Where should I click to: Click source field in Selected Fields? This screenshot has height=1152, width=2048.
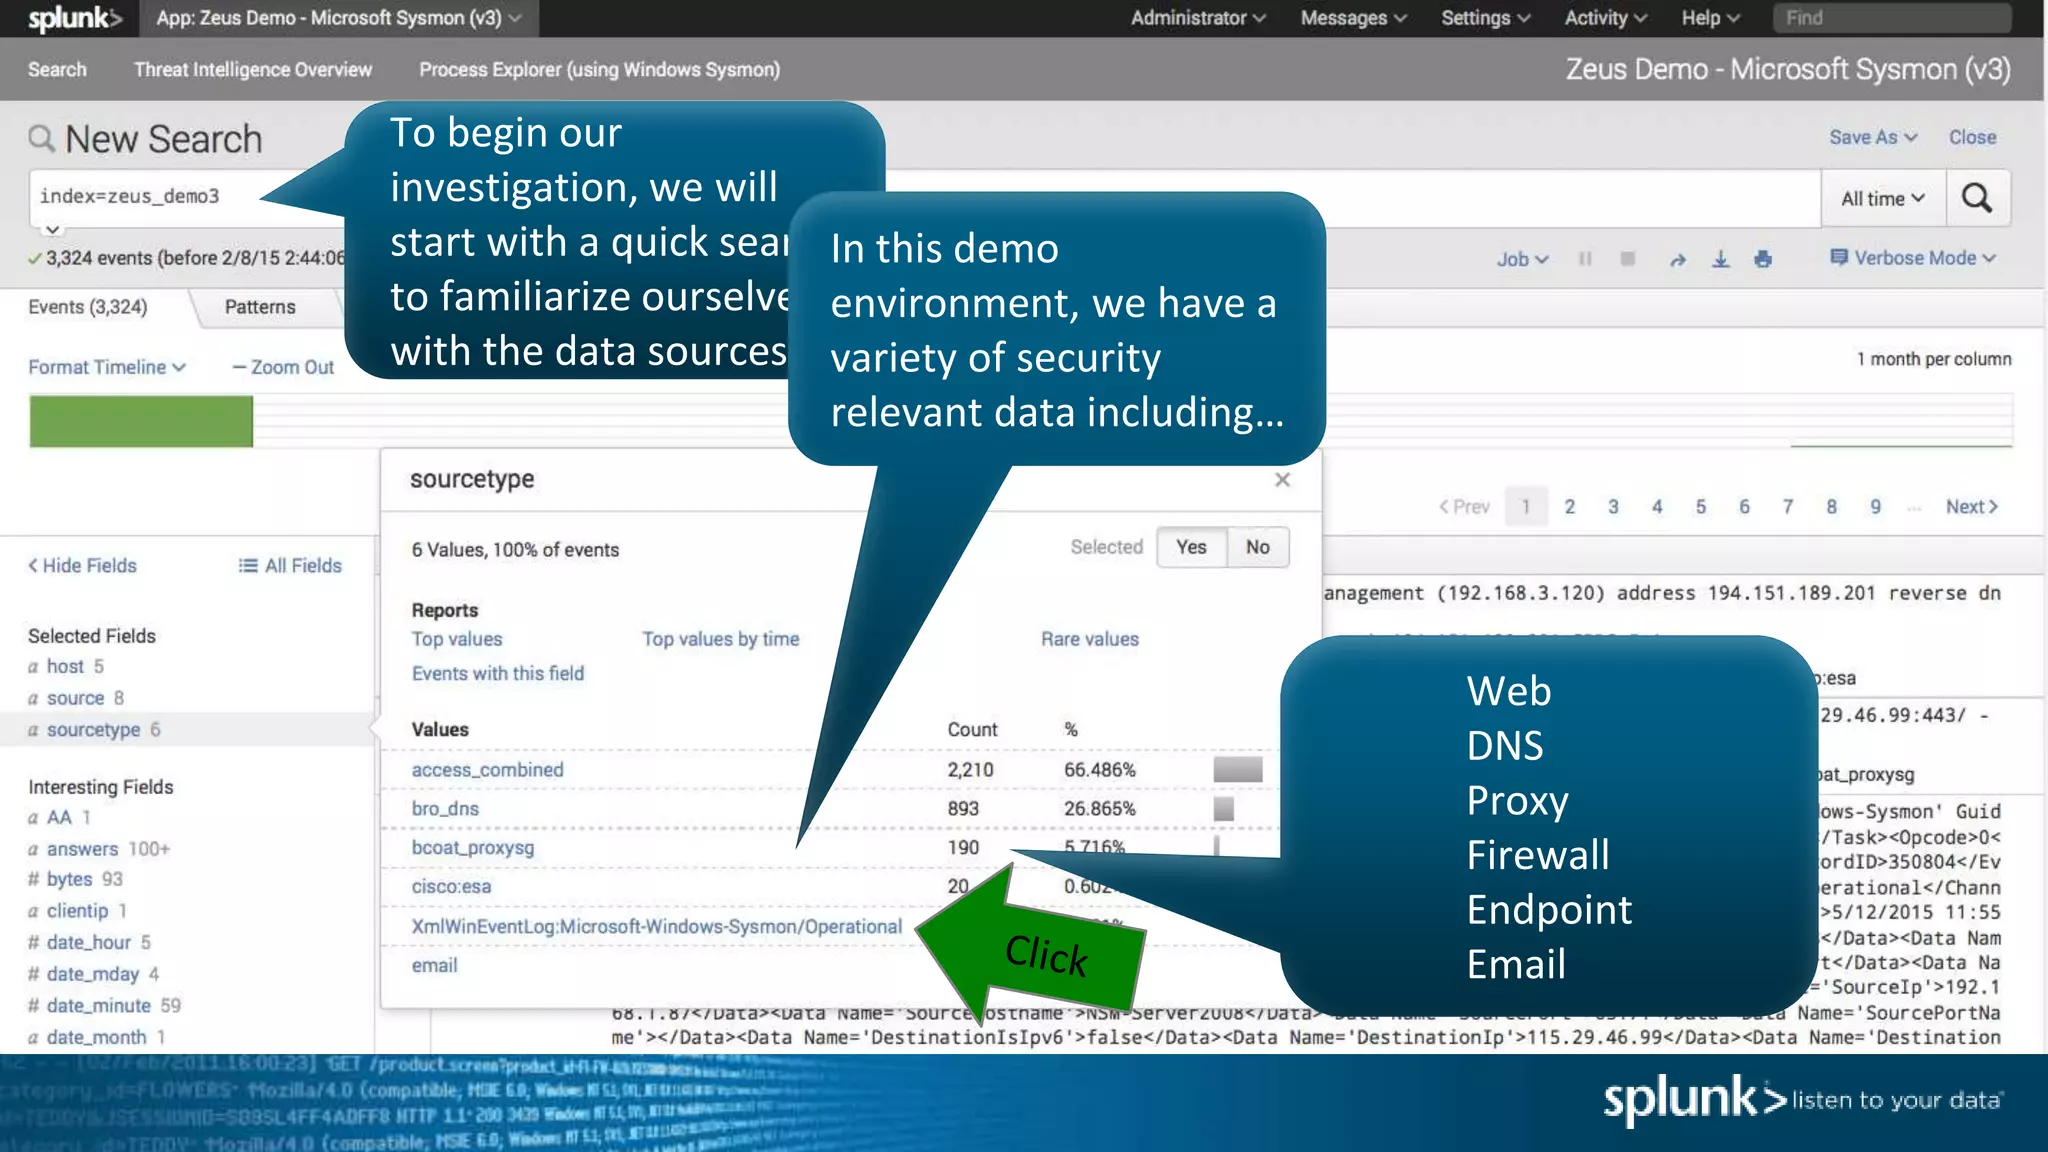click(75, 698)
